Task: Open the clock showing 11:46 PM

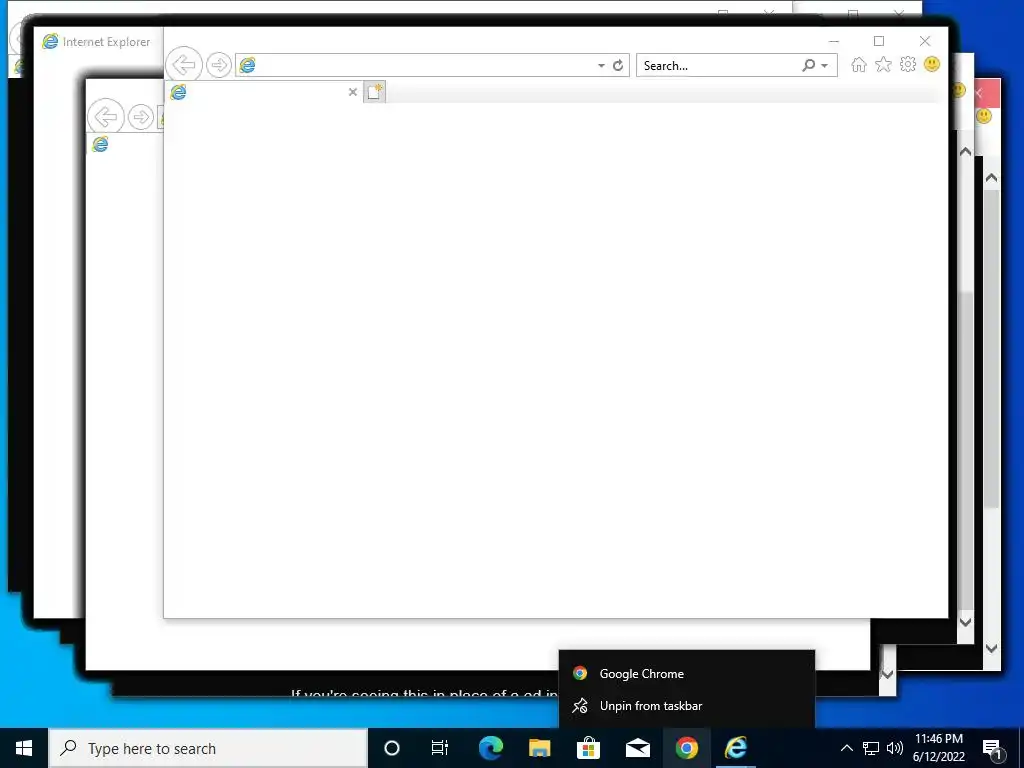Action: [x=938, y=748]
